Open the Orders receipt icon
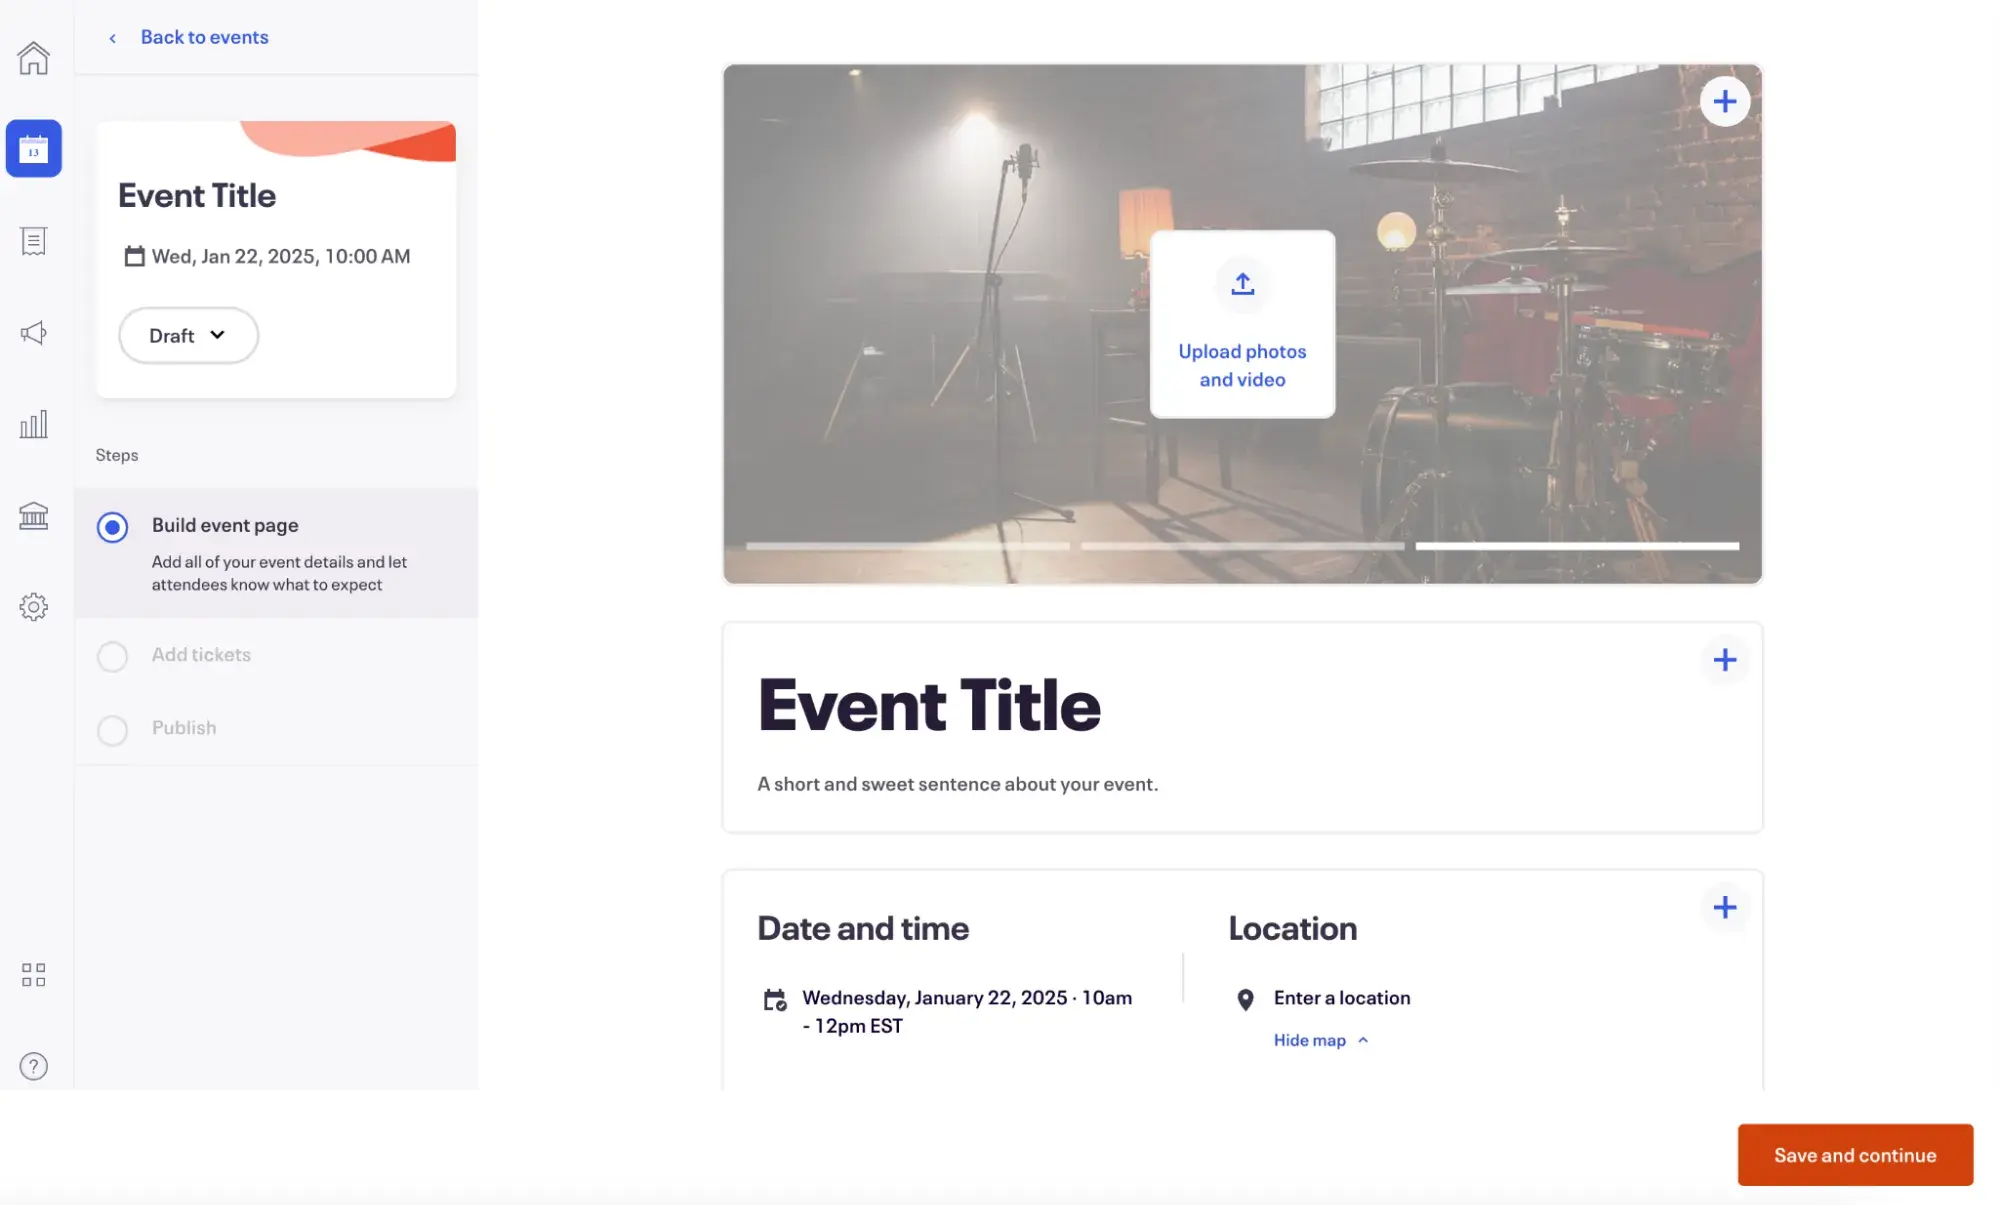1999x1206 pixels. [34, 240]
